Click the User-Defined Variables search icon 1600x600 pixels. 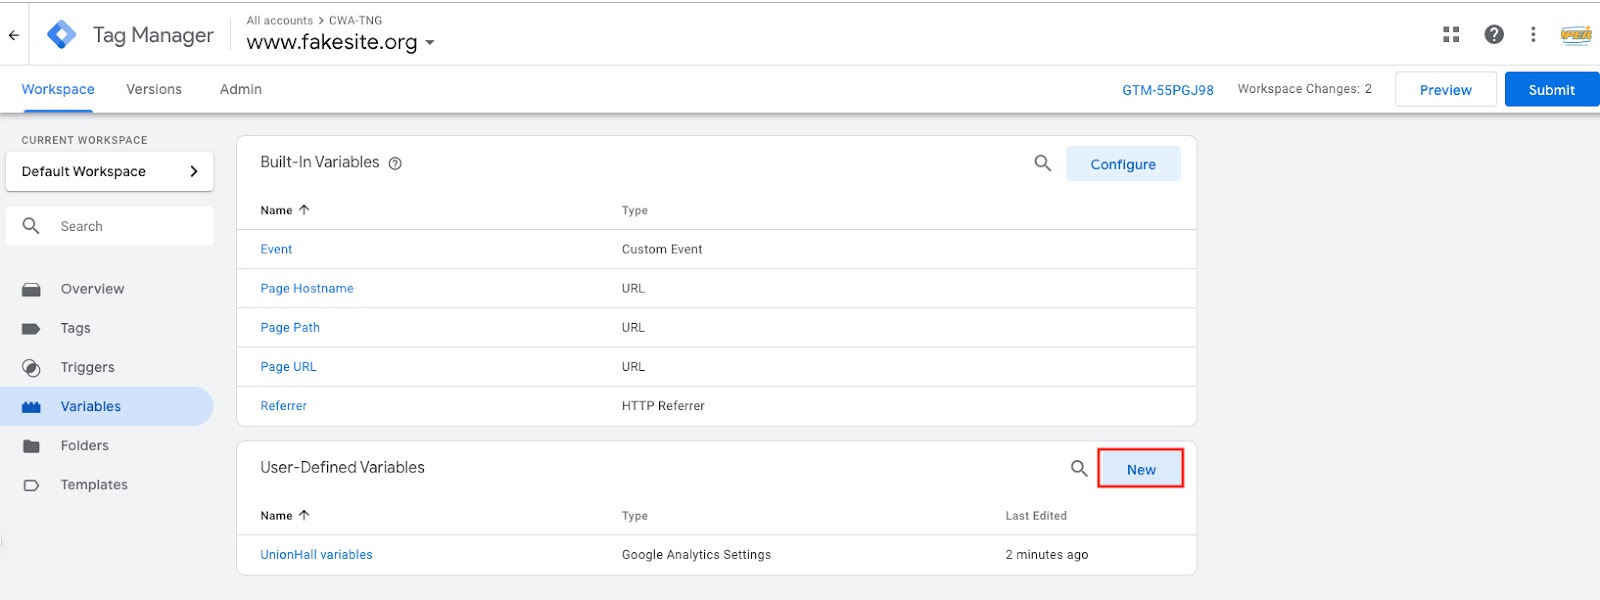1078,468
